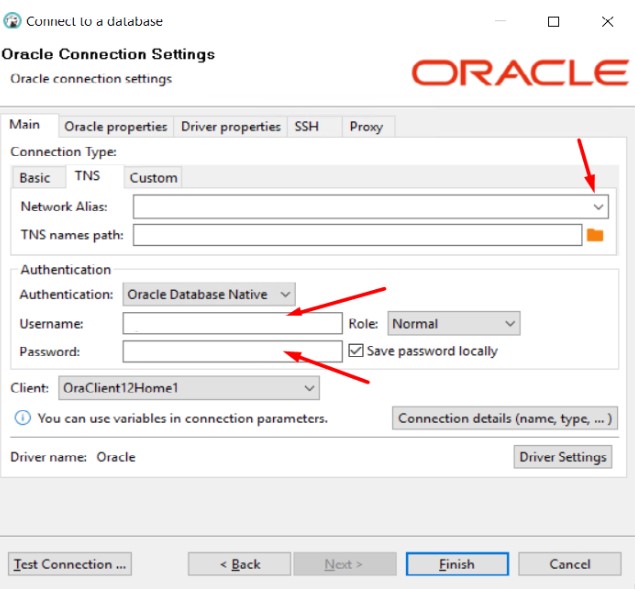This screenshot has width=635, height=589.
Task: Click the 'Password:' label
Action: [50, 352]
